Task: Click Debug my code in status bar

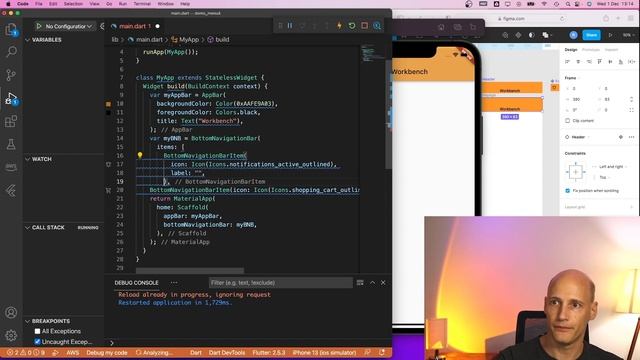Action: point(107,353)
